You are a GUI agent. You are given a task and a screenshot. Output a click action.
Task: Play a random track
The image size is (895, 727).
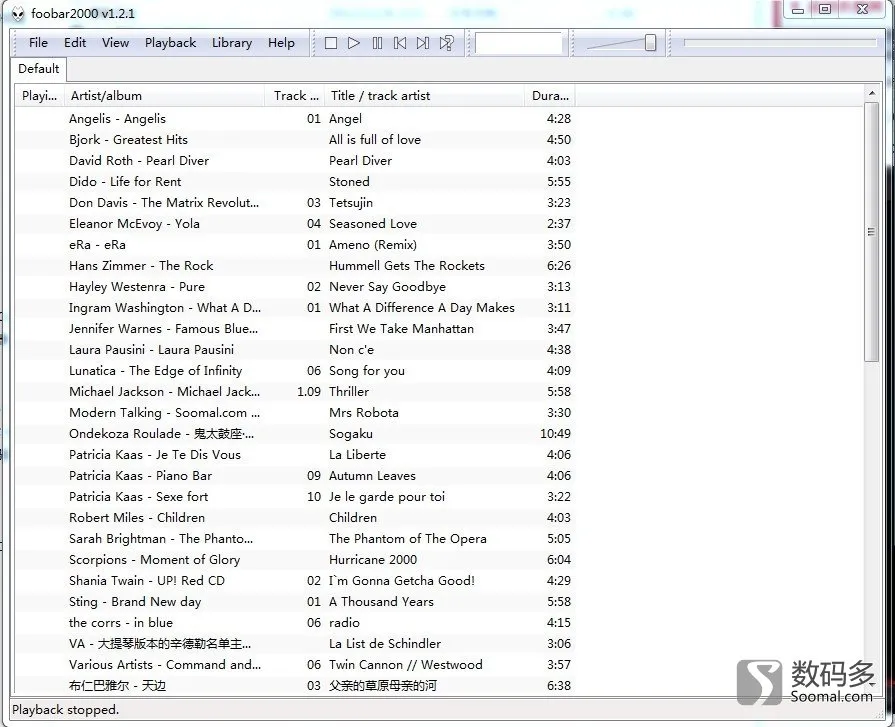pyautogui.click(x=446, y=43)
